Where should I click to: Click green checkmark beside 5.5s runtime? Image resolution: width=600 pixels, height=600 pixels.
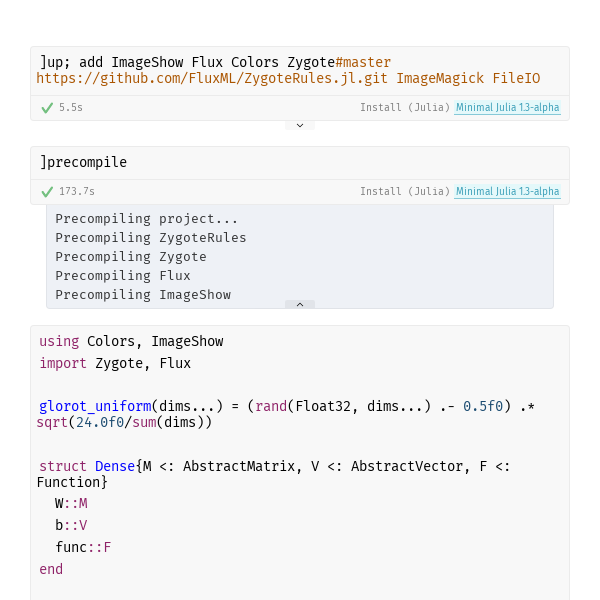coord(47,108)
